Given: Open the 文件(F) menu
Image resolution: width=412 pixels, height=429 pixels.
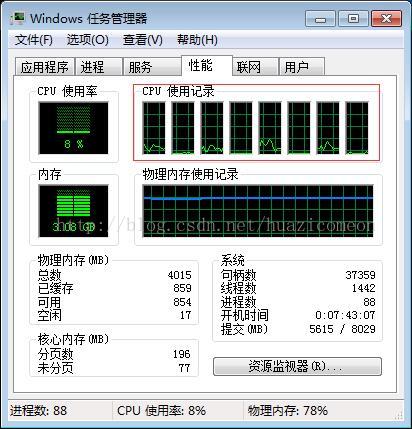Looking at the screenshot, I should 34,40.
